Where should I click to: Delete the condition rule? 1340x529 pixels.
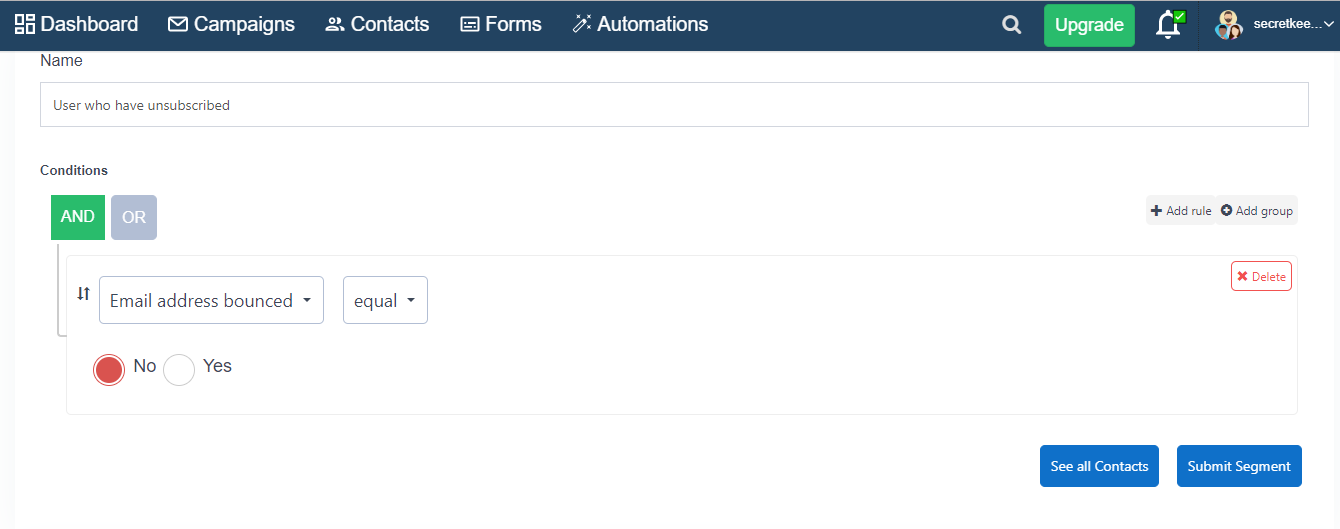(1261, 277)
